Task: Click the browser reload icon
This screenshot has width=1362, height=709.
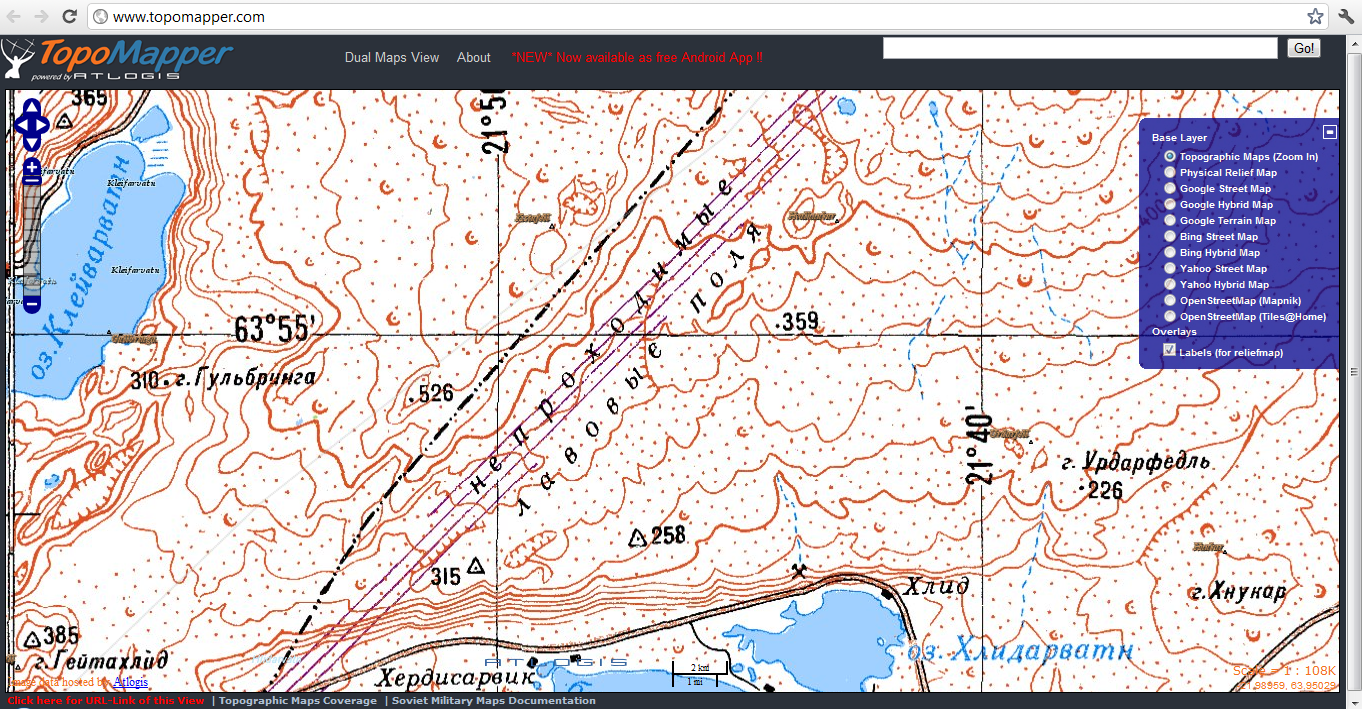Action: point(69,16)
